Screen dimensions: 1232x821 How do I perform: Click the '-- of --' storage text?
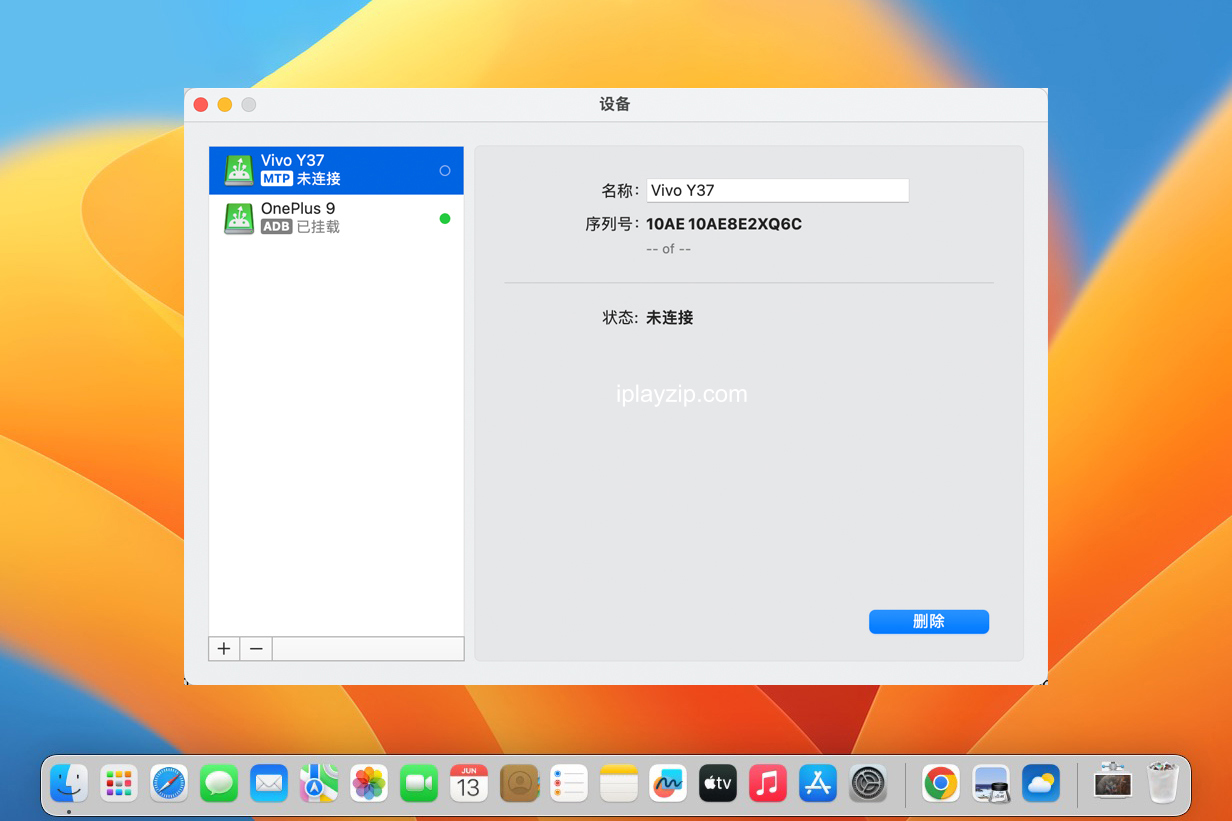[x=669, y=248]
